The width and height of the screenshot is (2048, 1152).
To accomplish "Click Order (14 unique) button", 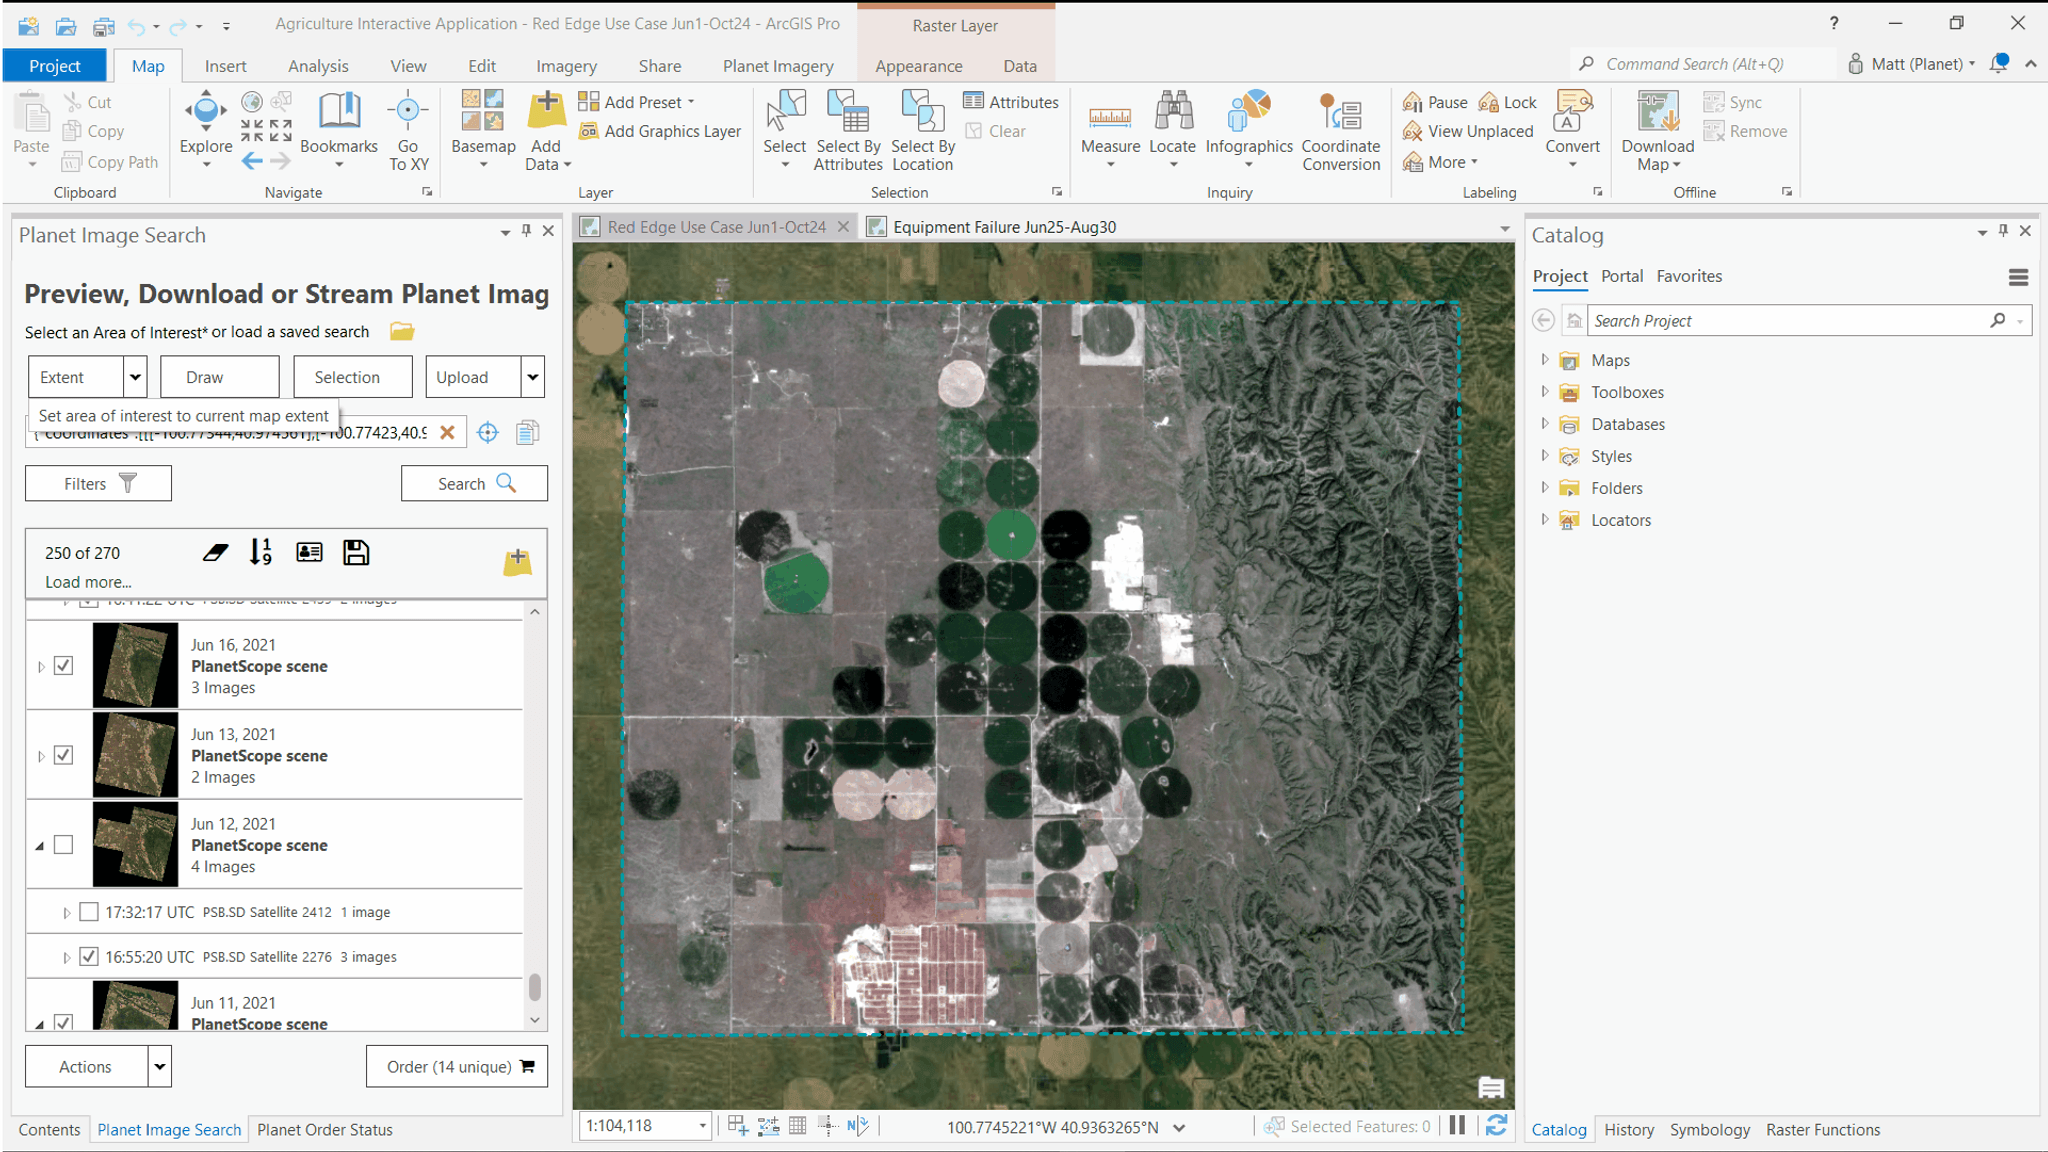I will click(457, 1066).
